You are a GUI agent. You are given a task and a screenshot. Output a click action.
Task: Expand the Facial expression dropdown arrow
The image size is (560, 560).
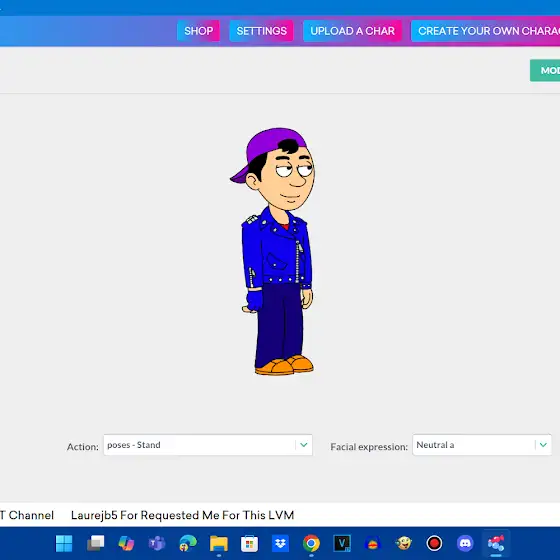click(x=543, y=445)
